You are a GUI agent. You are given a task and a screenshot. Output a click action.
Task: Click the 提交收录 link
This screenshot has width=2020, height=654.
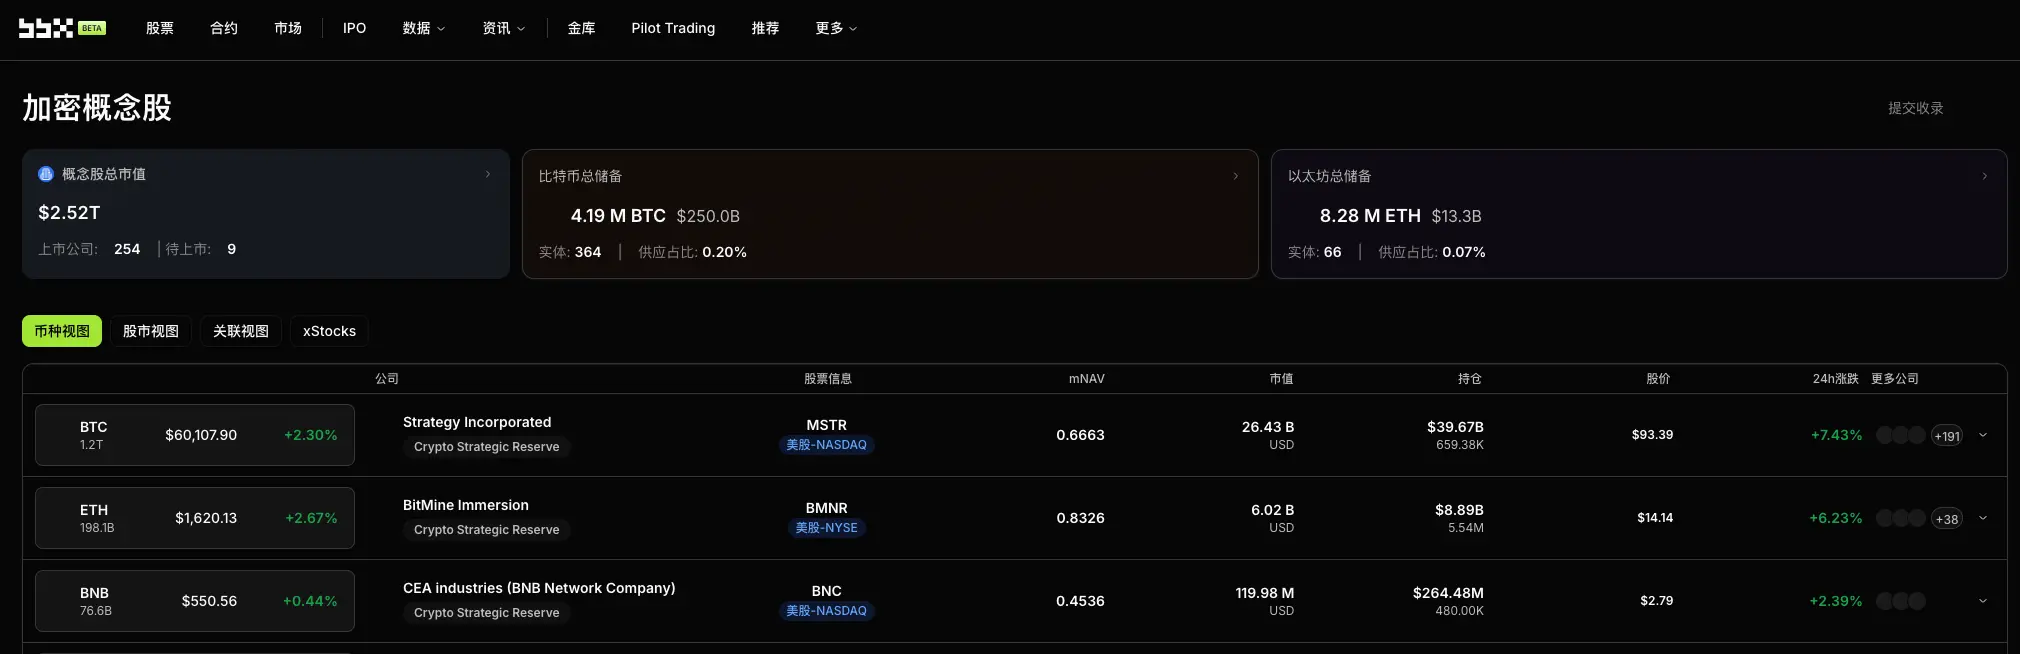click(1916, 108)
